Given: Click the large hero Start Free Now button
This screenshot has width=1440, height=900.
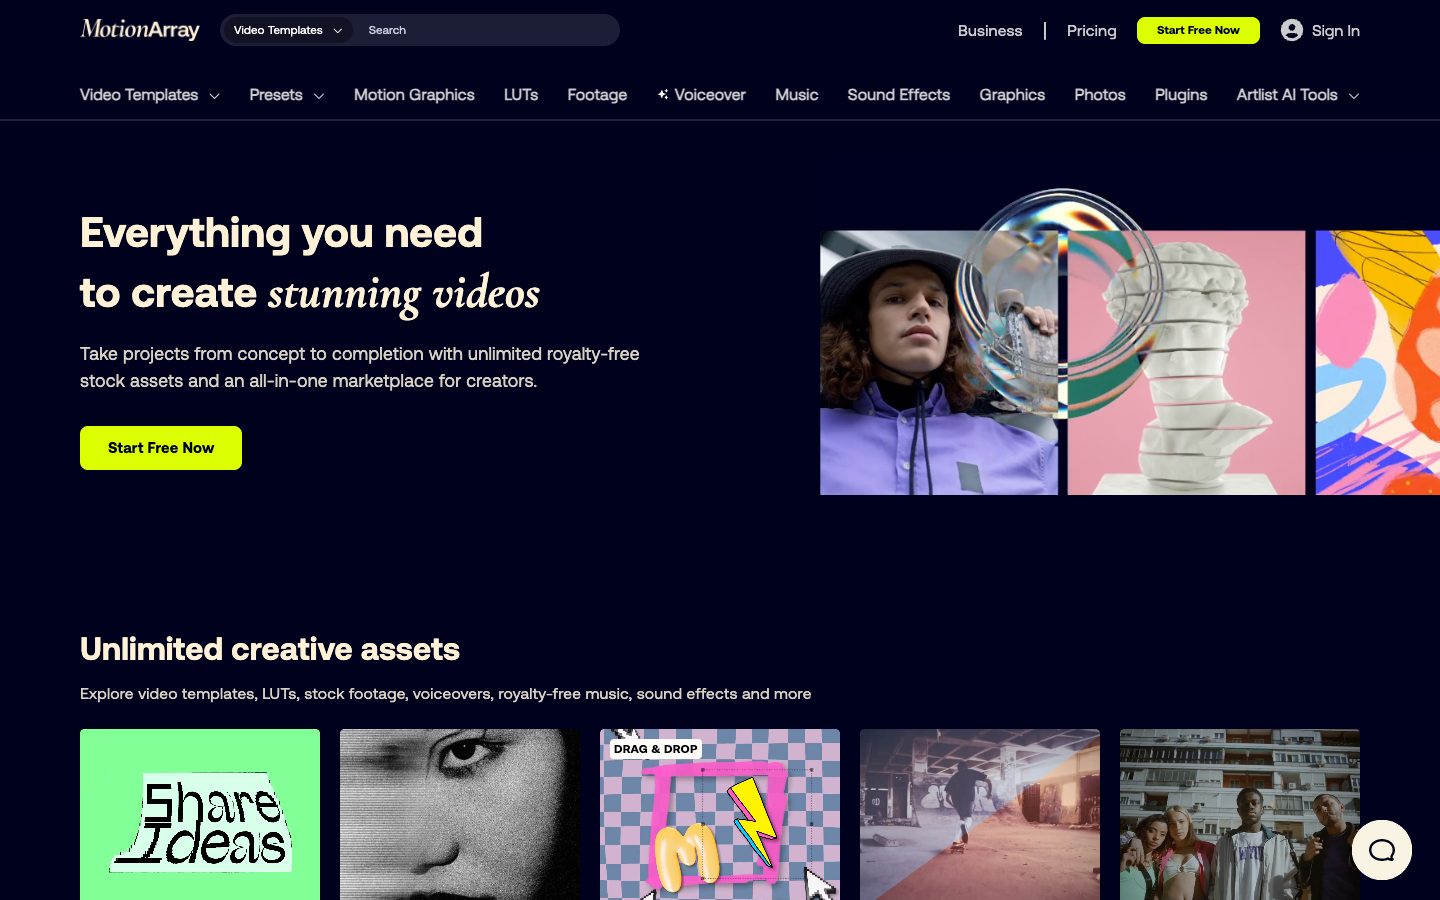Looking at the screenshot, I should (x=161, y=448).
